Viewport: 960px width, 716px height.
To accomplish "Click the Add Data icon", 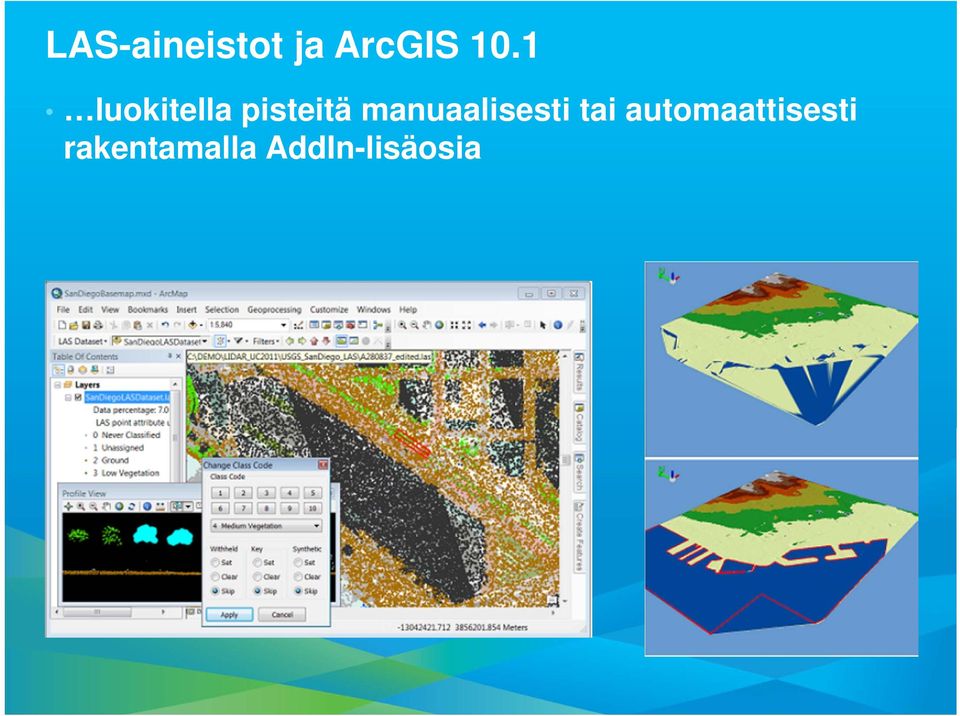I will (x=192, y=325).
